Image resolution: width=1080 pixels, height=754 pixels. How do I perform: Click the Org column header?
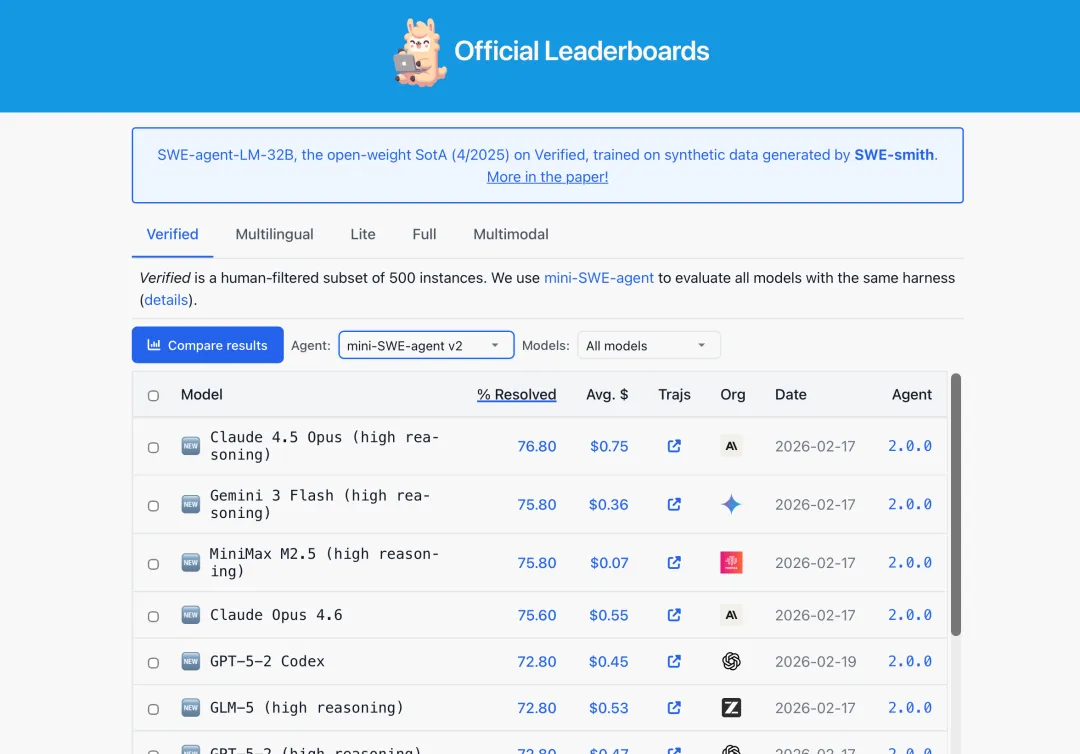(x=733, y=395)
